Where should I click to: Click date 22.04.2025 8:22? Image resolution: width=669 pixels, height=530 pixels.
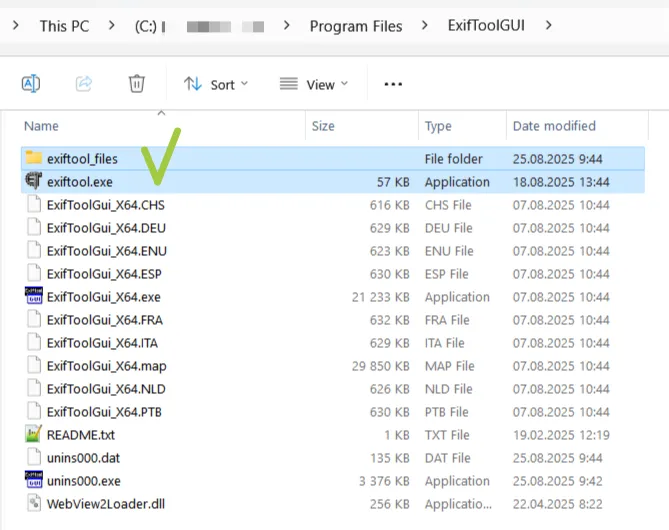pos(558,504)
